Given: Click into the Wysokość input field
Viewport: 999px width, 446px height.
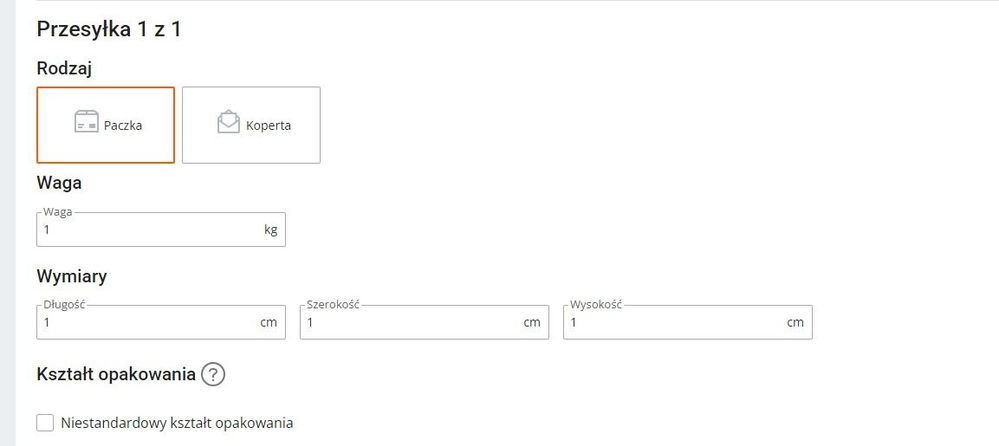Looking at the screenshot, I should (672, 323).
